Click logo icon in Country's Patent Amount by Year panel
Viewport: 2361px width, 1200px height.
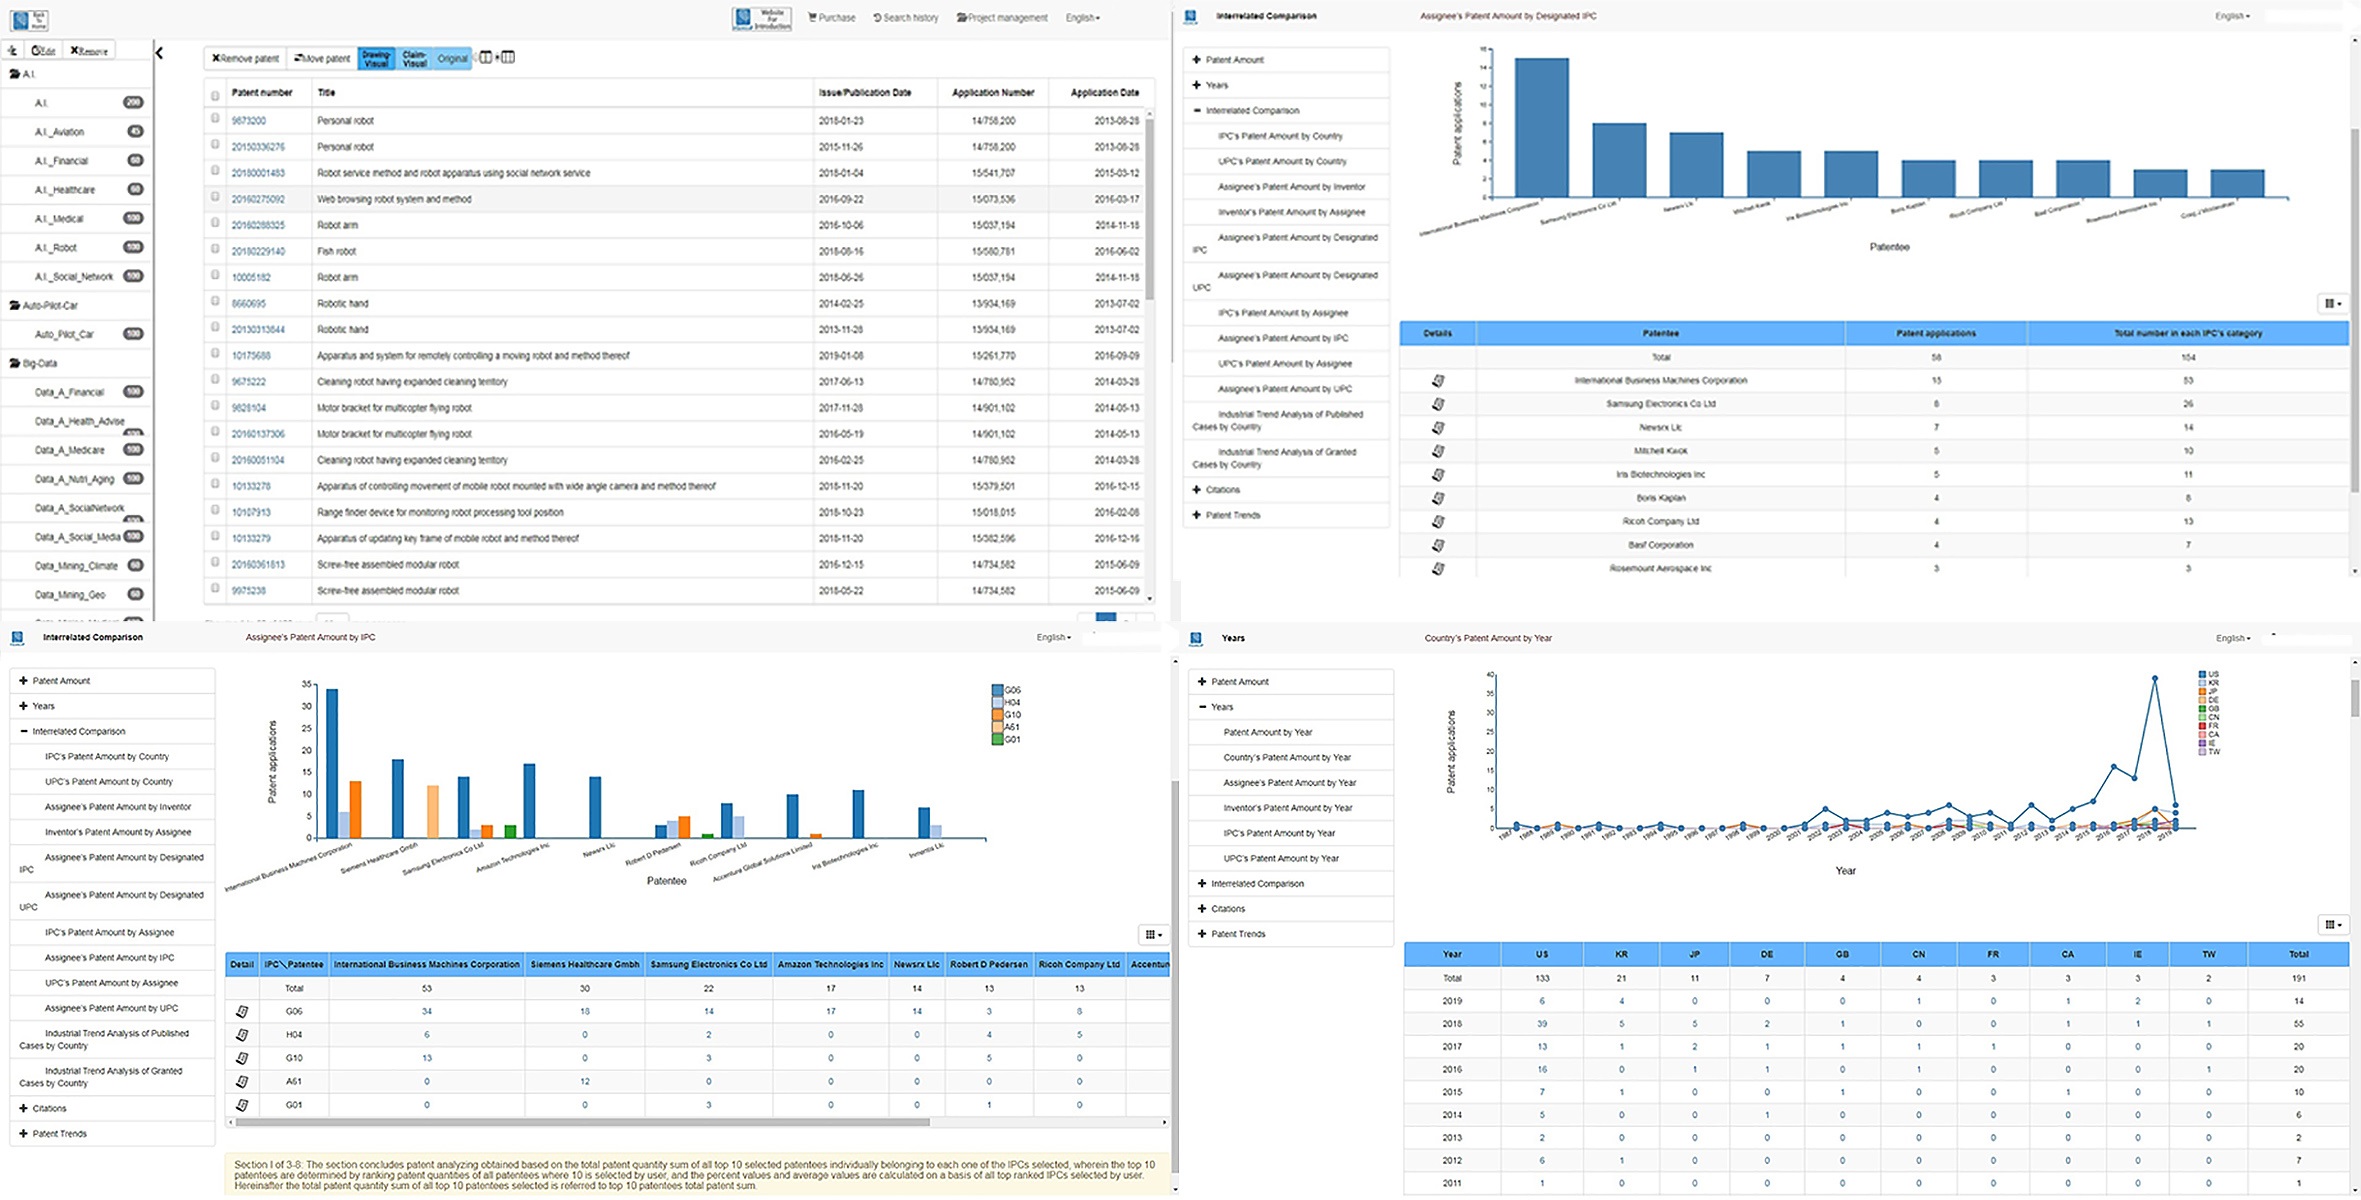(x=1195, y=638)
